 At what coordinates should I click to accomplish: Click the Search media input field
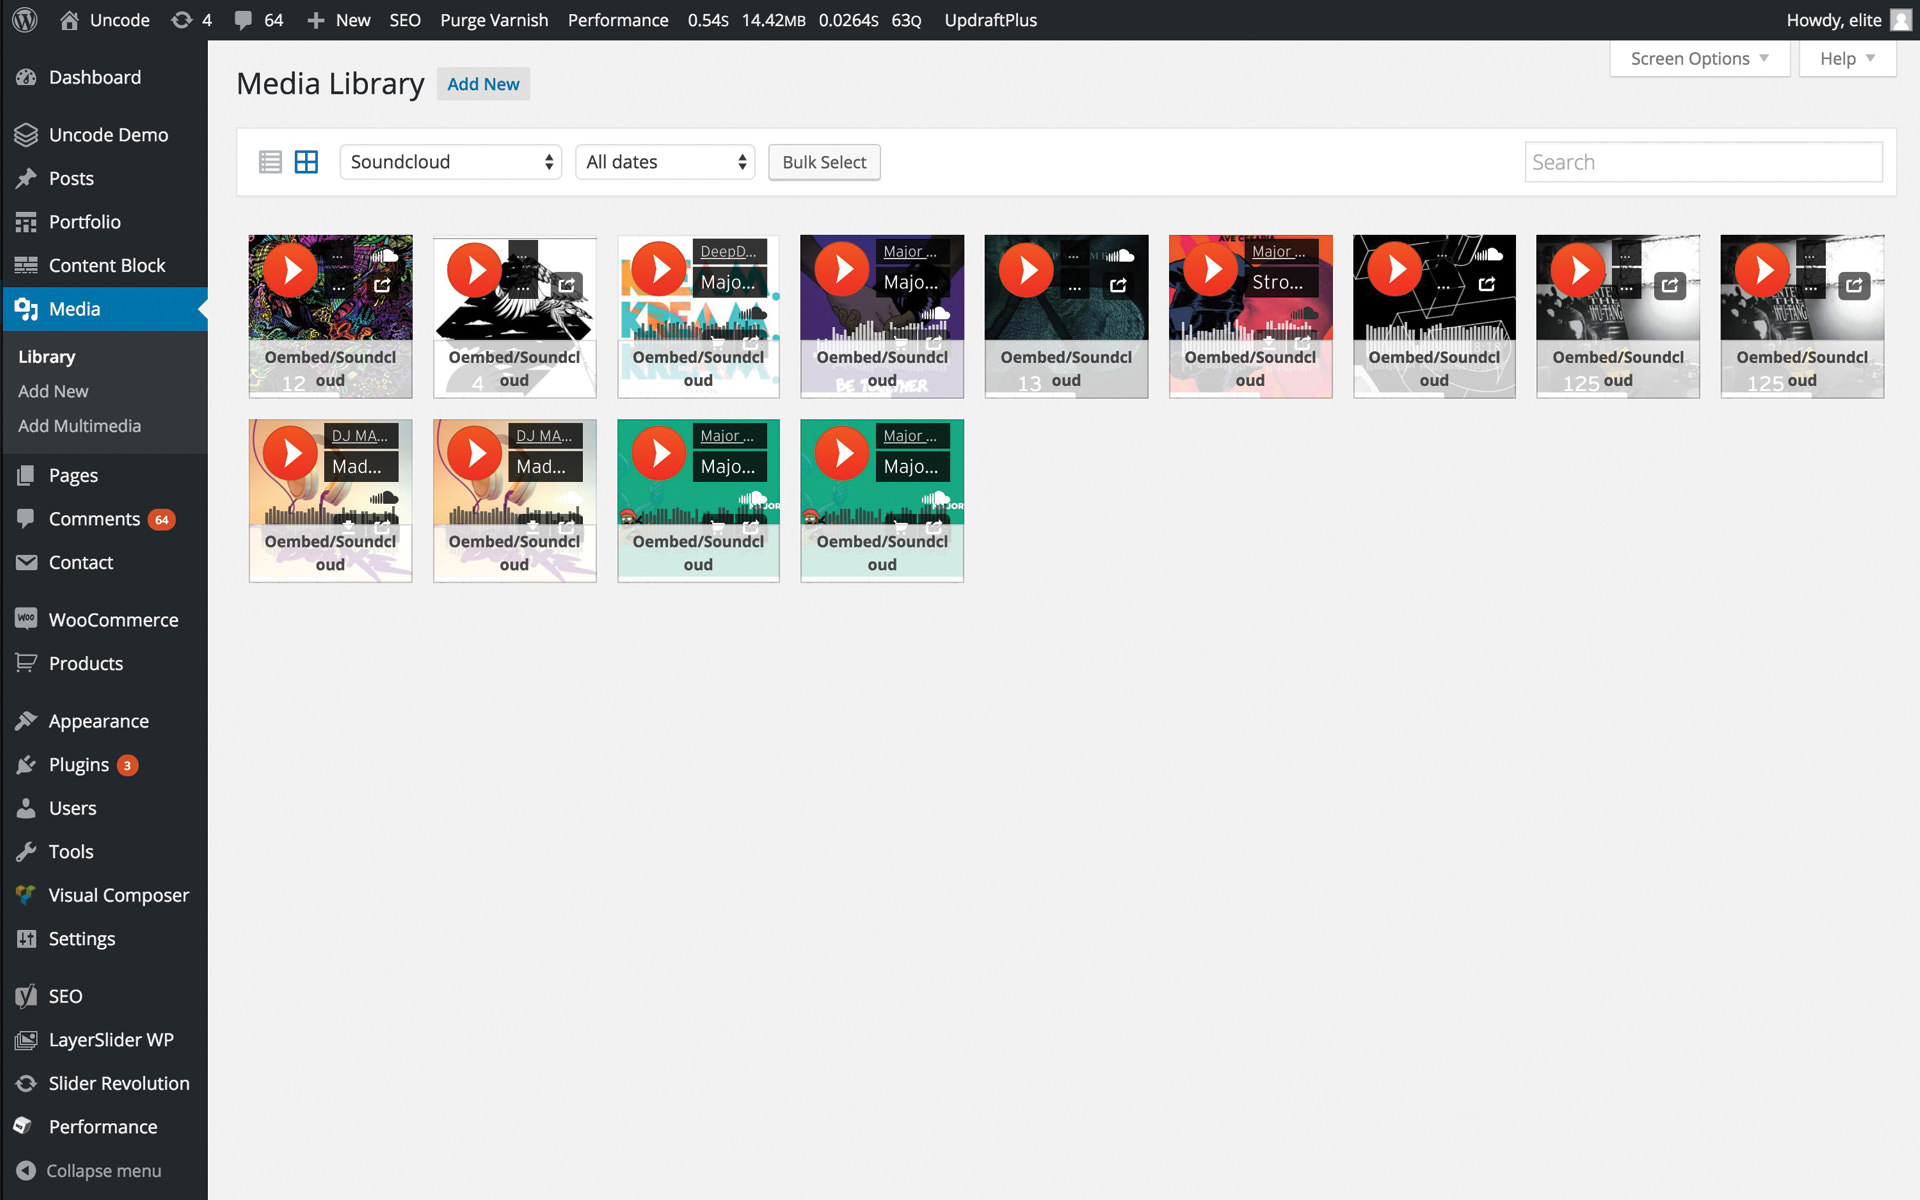pos(1703,162)
